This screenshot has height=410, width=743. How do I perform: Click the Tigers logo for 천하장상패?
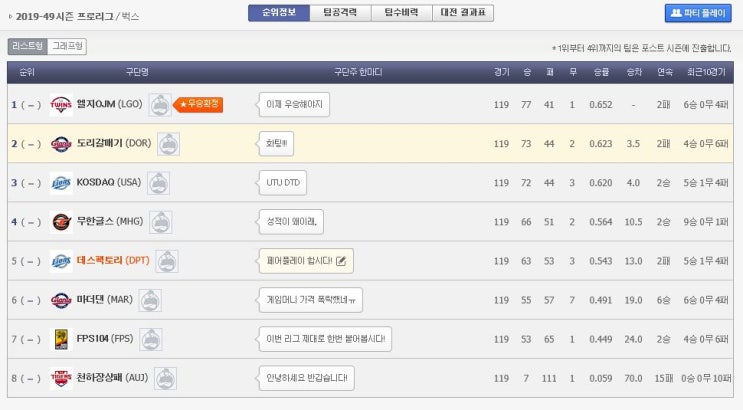(x=61, y=378)
